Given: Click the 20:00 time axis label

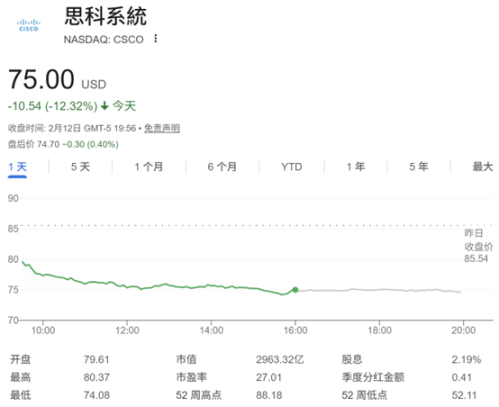Looking at the screenshot, I should click(x=464, y=330).
